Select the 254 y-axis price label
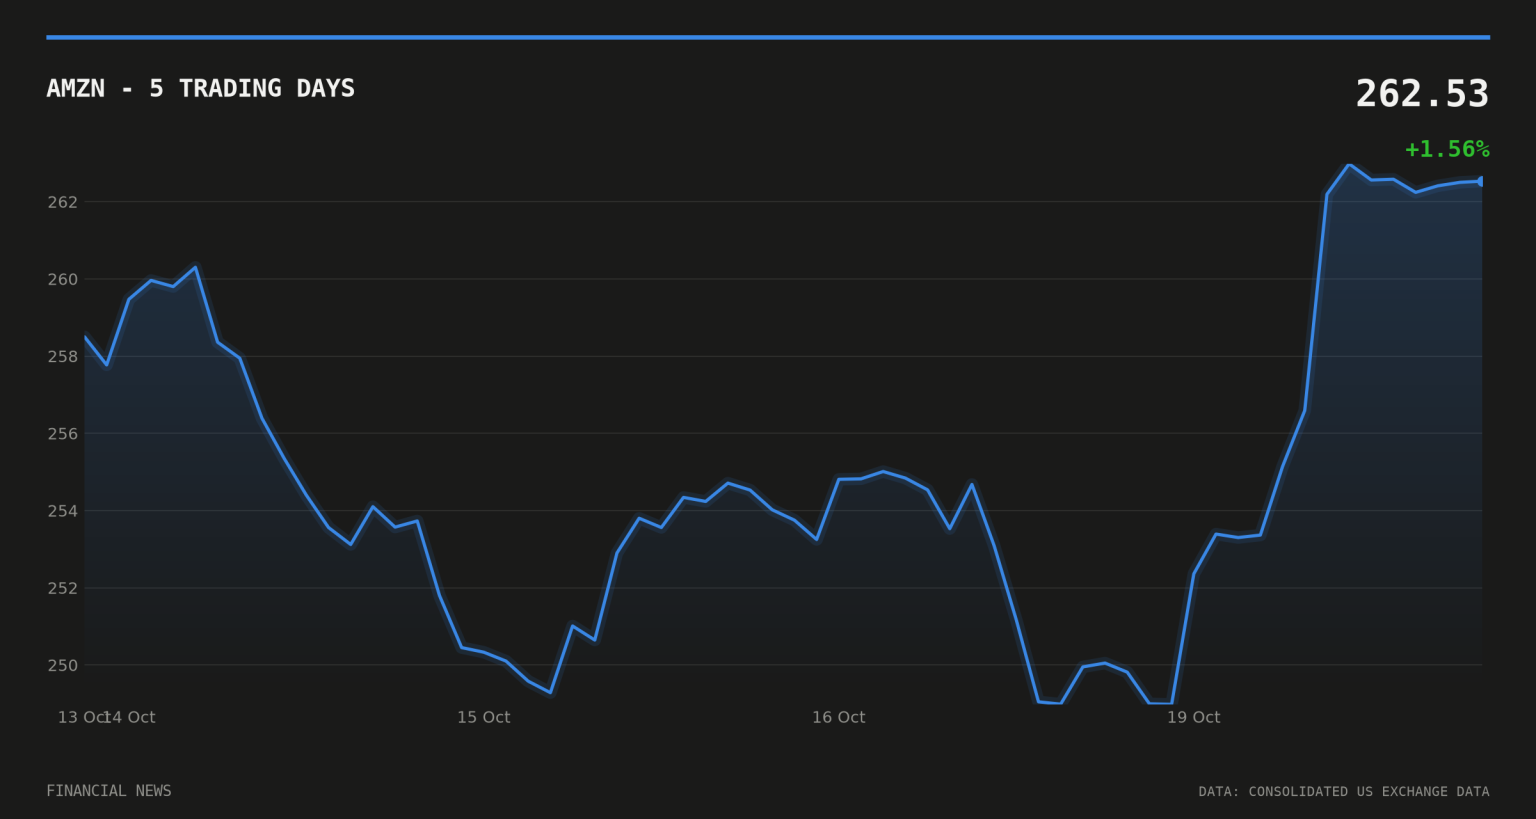Image resolution: width=1536 pixels, height=819 pixels. click(62, 511)
